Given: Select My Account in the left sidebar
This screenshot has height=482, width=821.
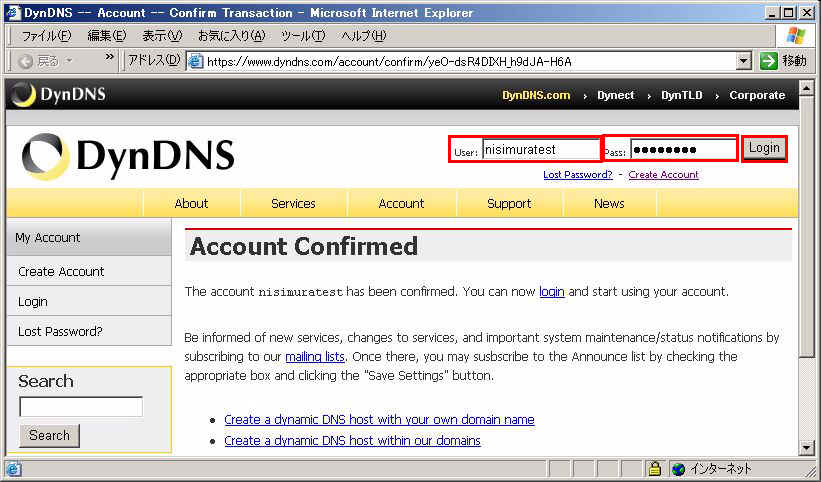Looking at the screenshot, I should tap(89, 238).
